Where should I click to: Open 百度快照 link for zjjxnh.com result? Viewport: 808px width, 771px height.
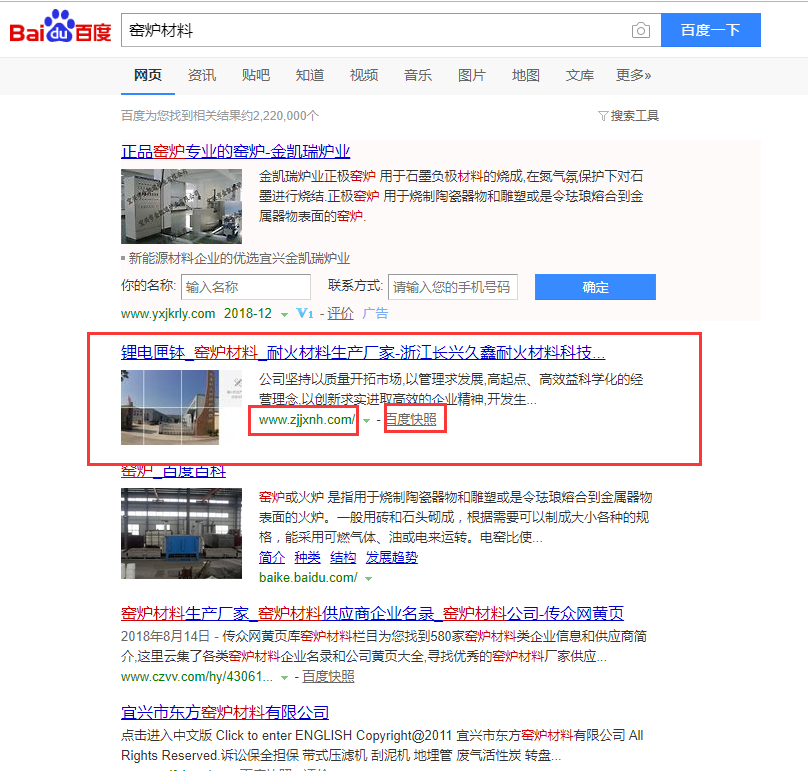coord(412,420)
